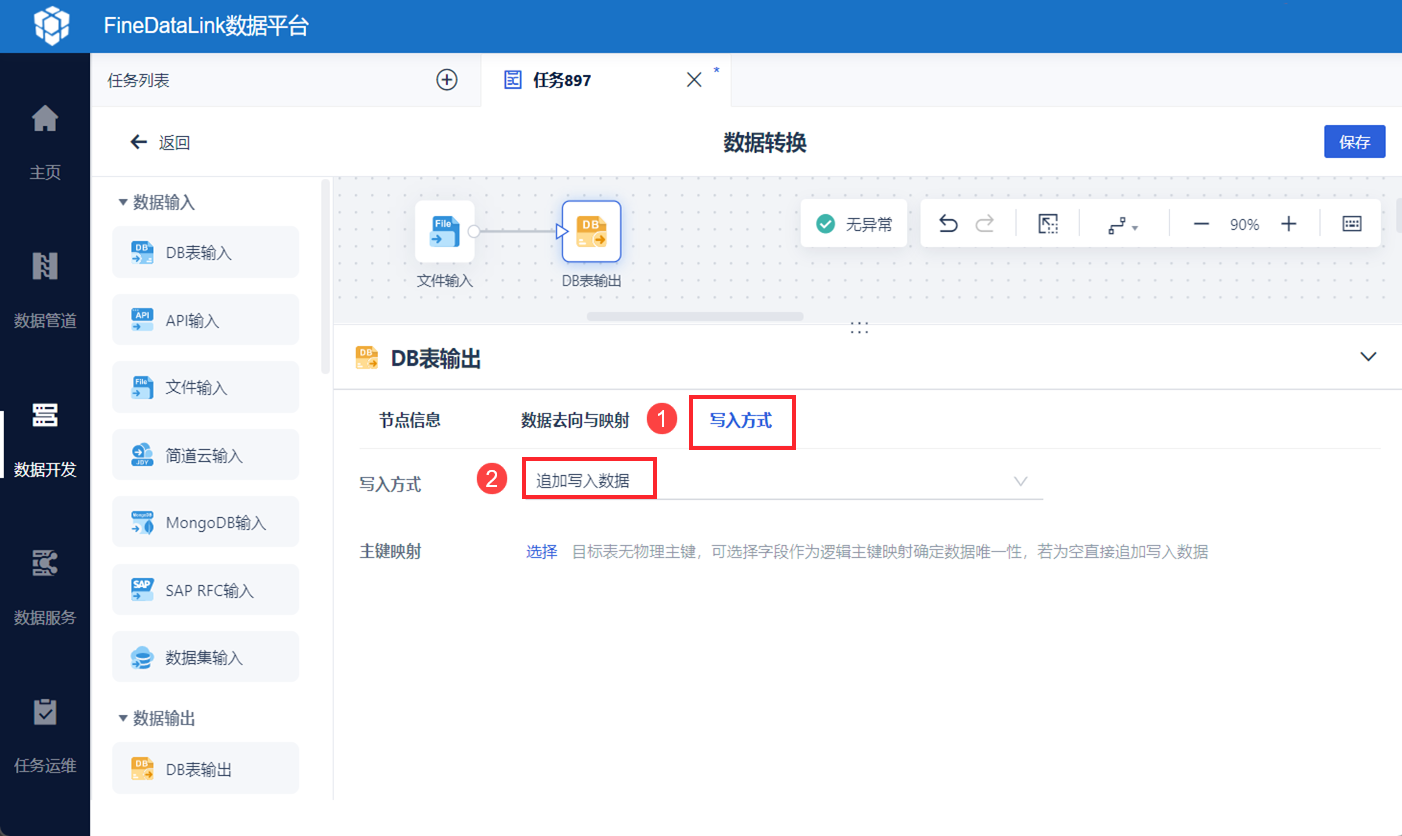1402x836 pixels.
Task: Collapse the DB表输出 panel chevron
Action: point(1369,357)
